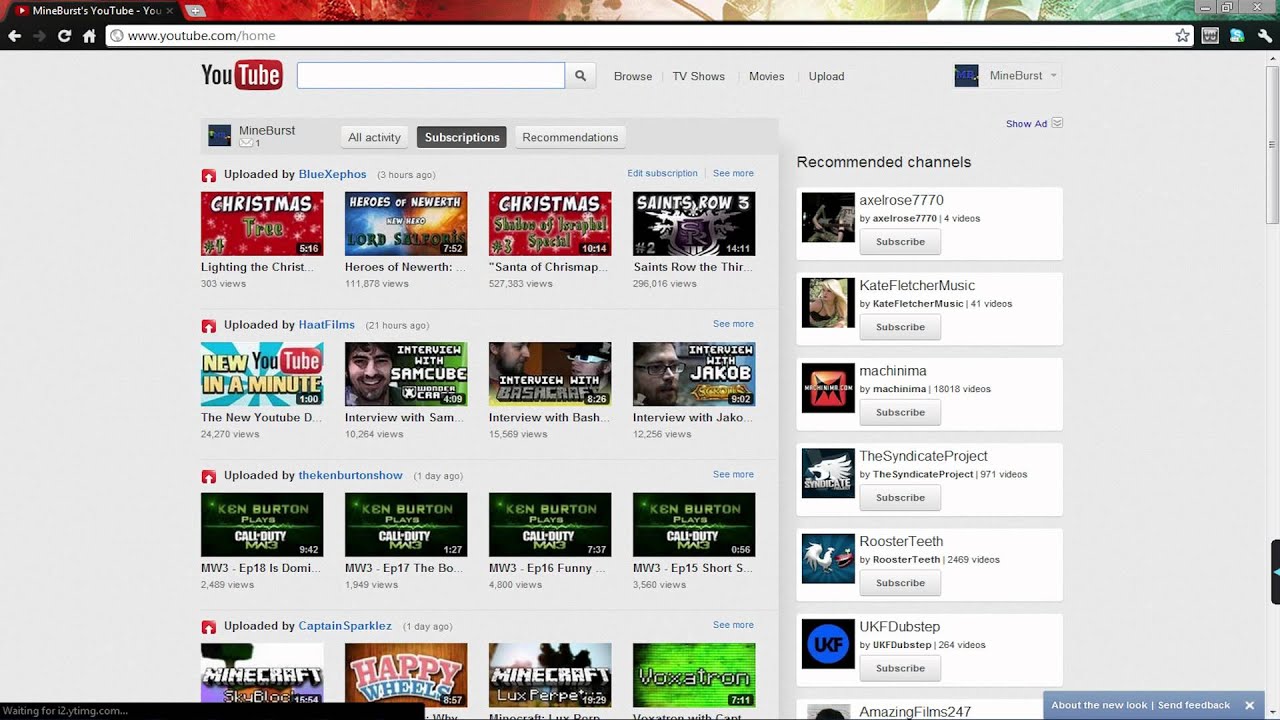This screenshot has height=720, width=1280.
Task: Subscribe to UKFDubstep
Action: coord(900,668)
